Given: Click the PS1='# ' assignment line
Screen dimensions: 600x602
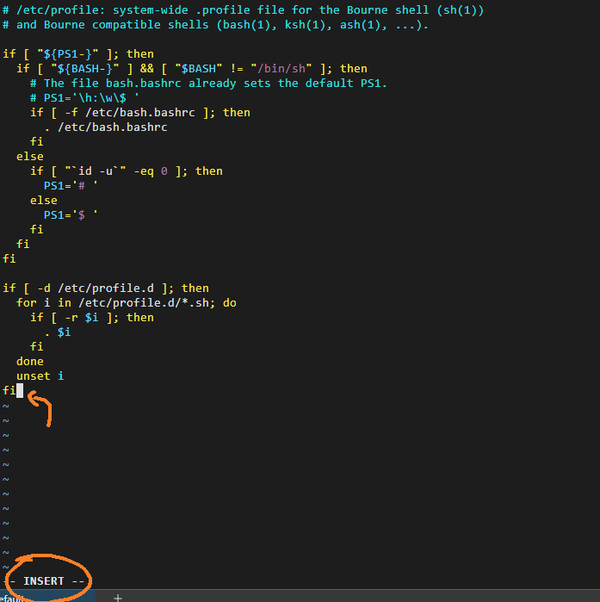Looking at the screenshot, I should (71, 185).
